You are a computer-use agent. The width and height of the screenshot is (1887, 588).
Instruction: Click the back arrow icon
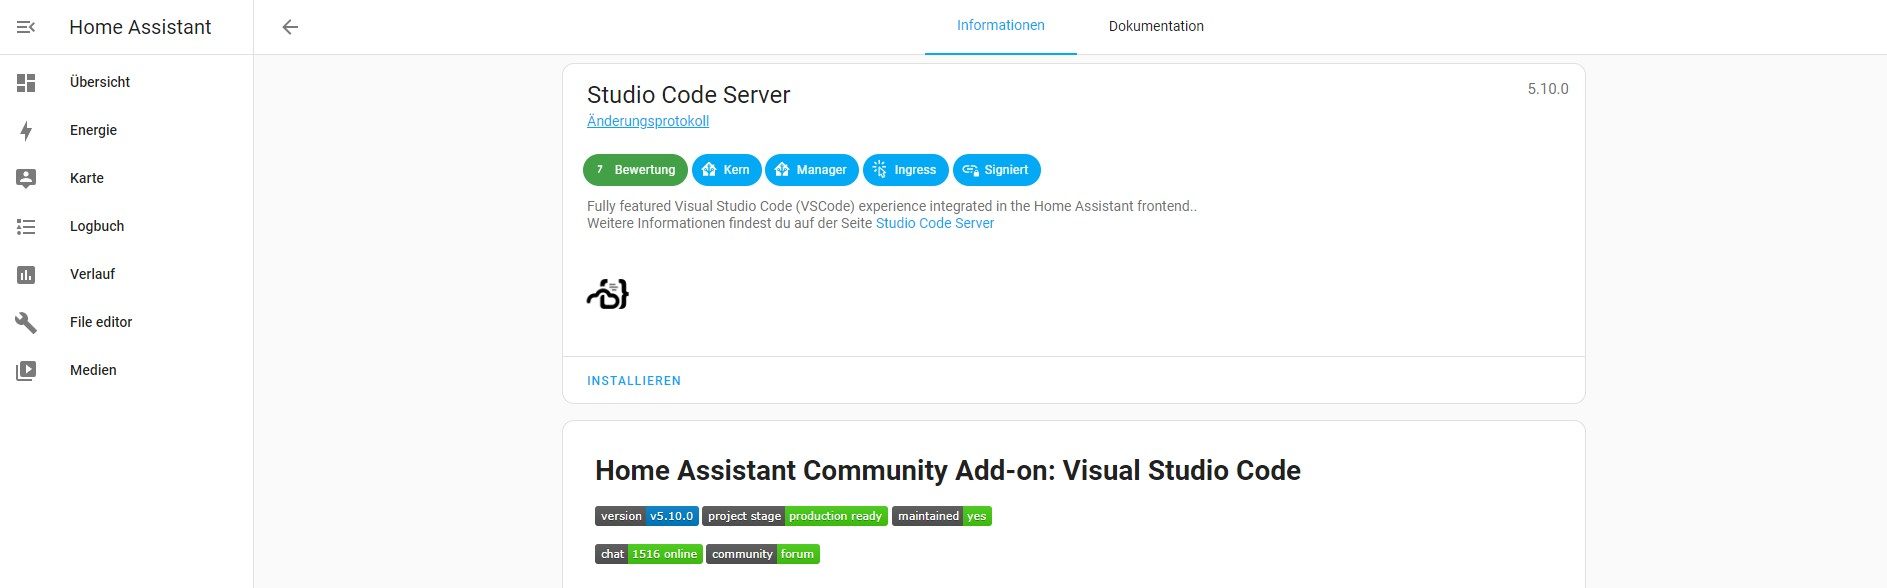pos(290,27)
